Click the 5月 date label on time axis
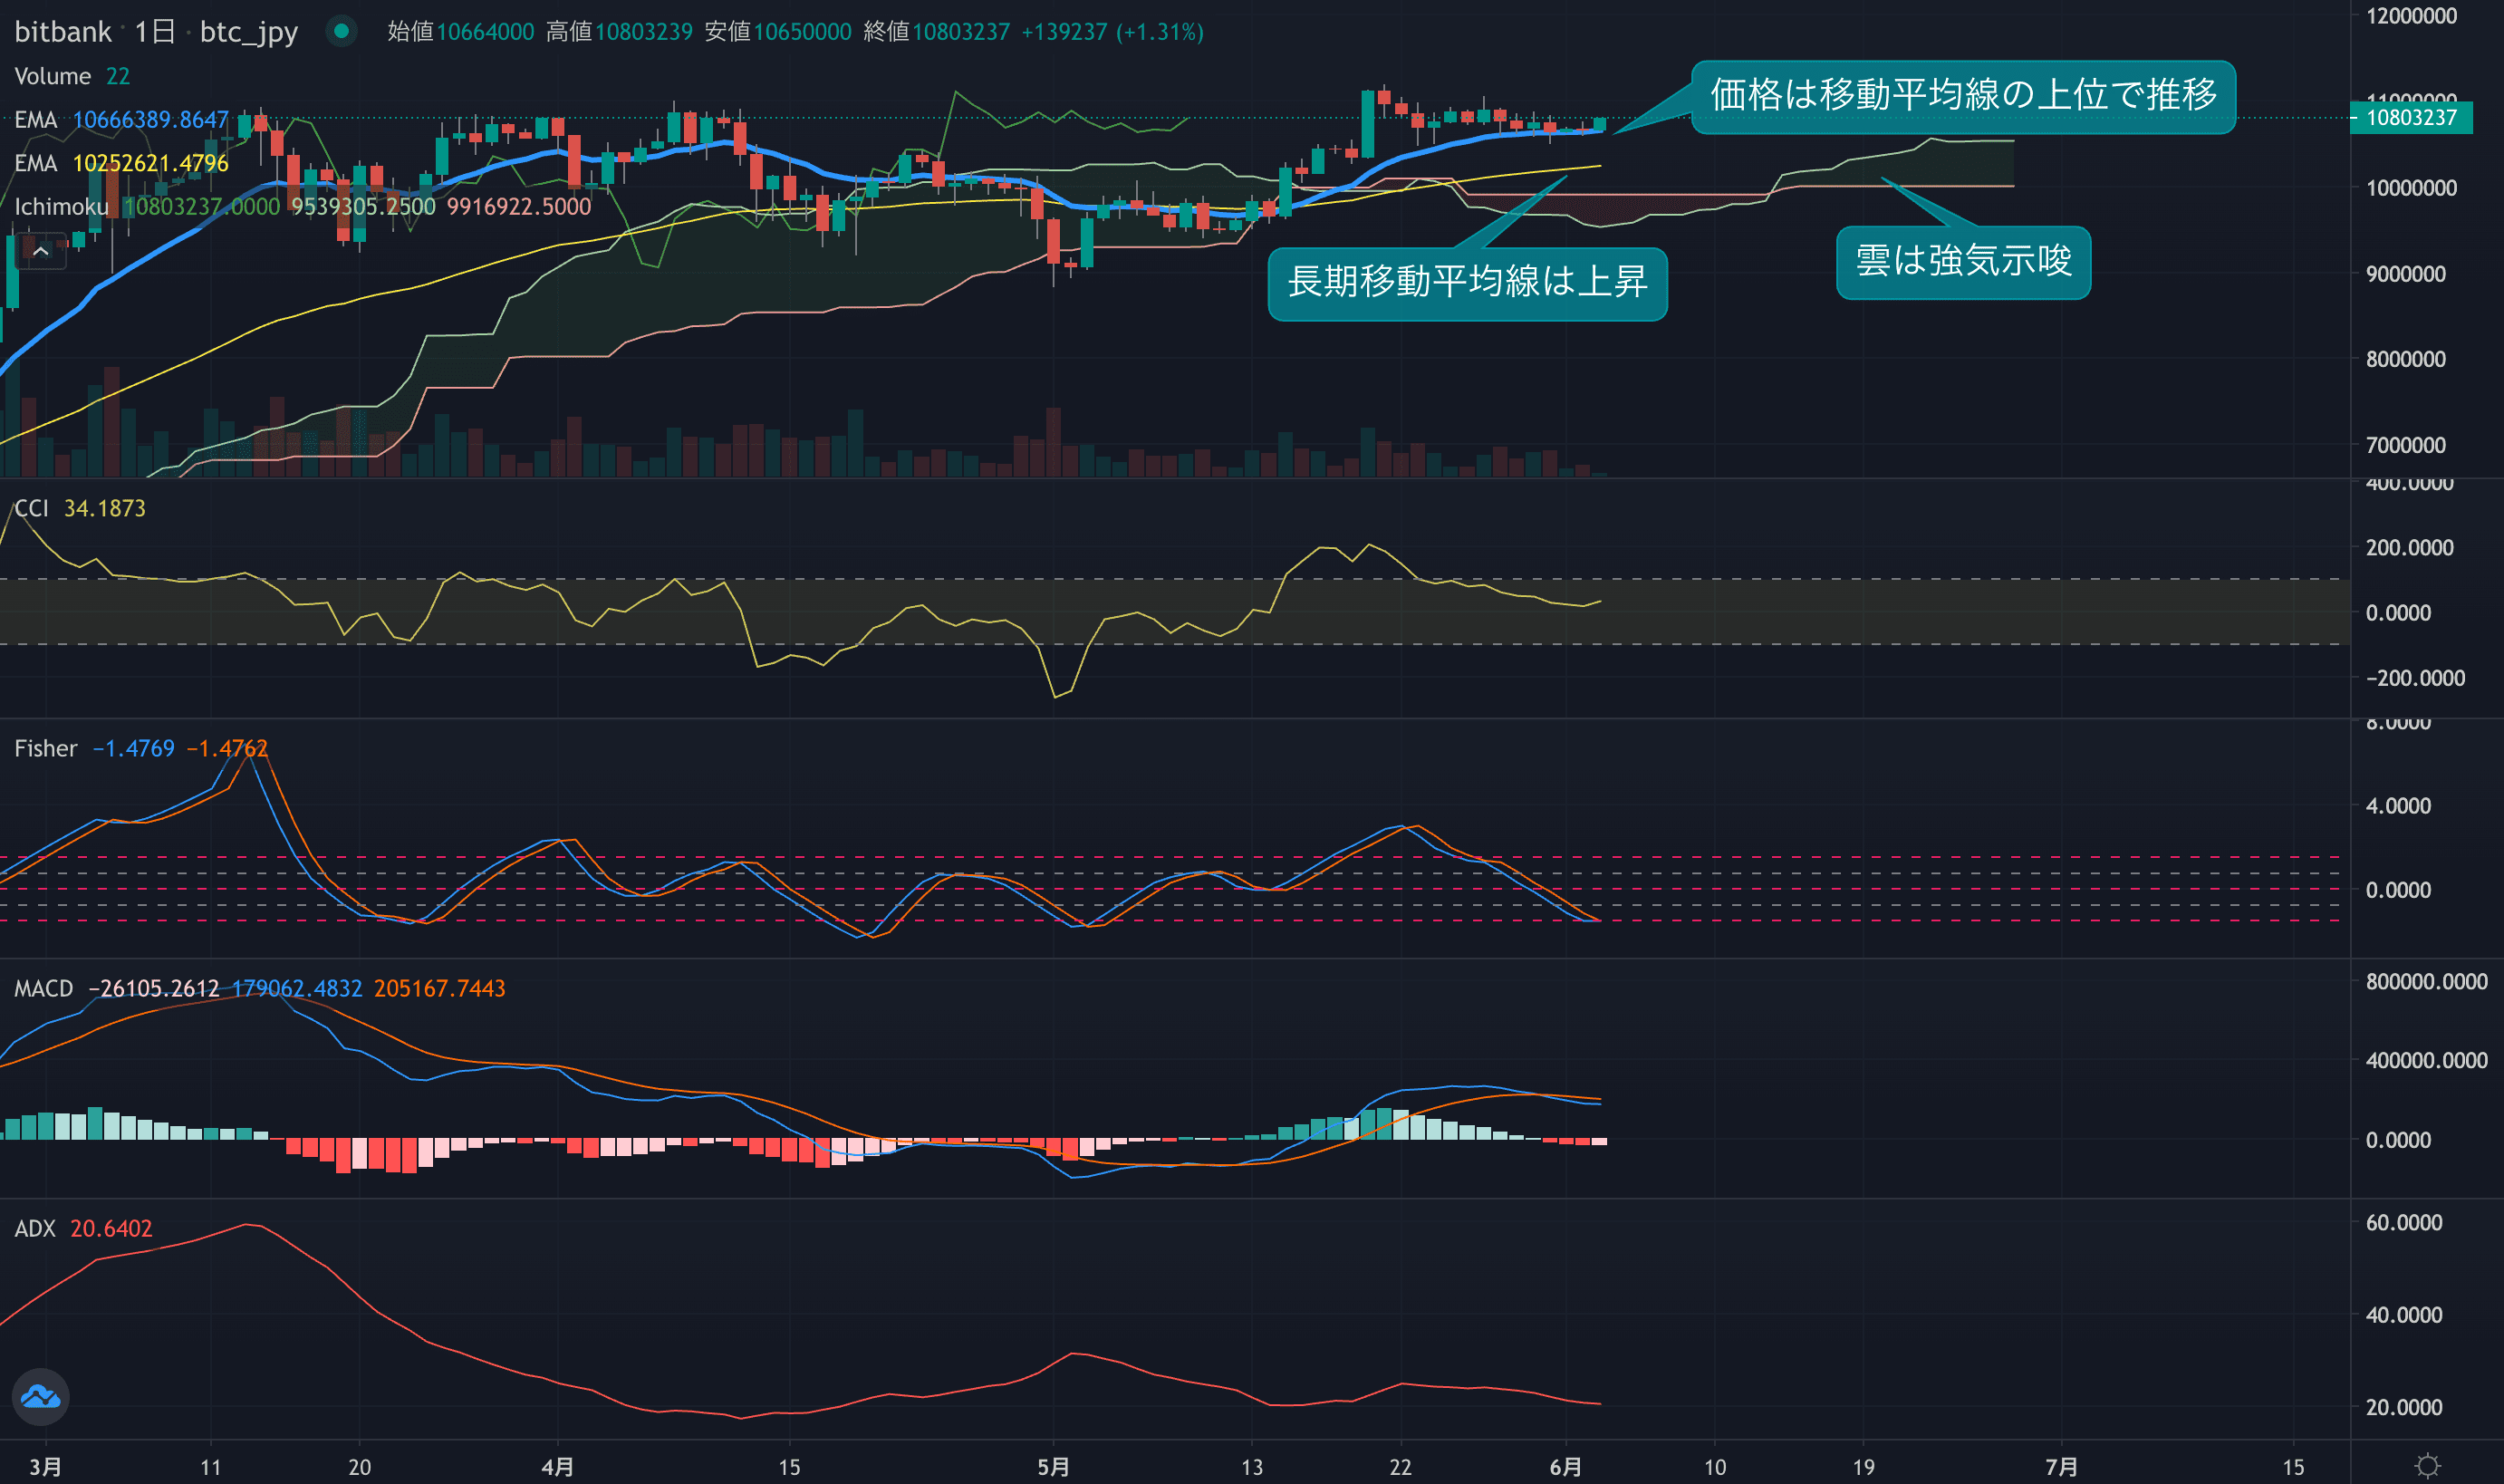This screenshot has height=1484, width=2504. [1052, 1466]
